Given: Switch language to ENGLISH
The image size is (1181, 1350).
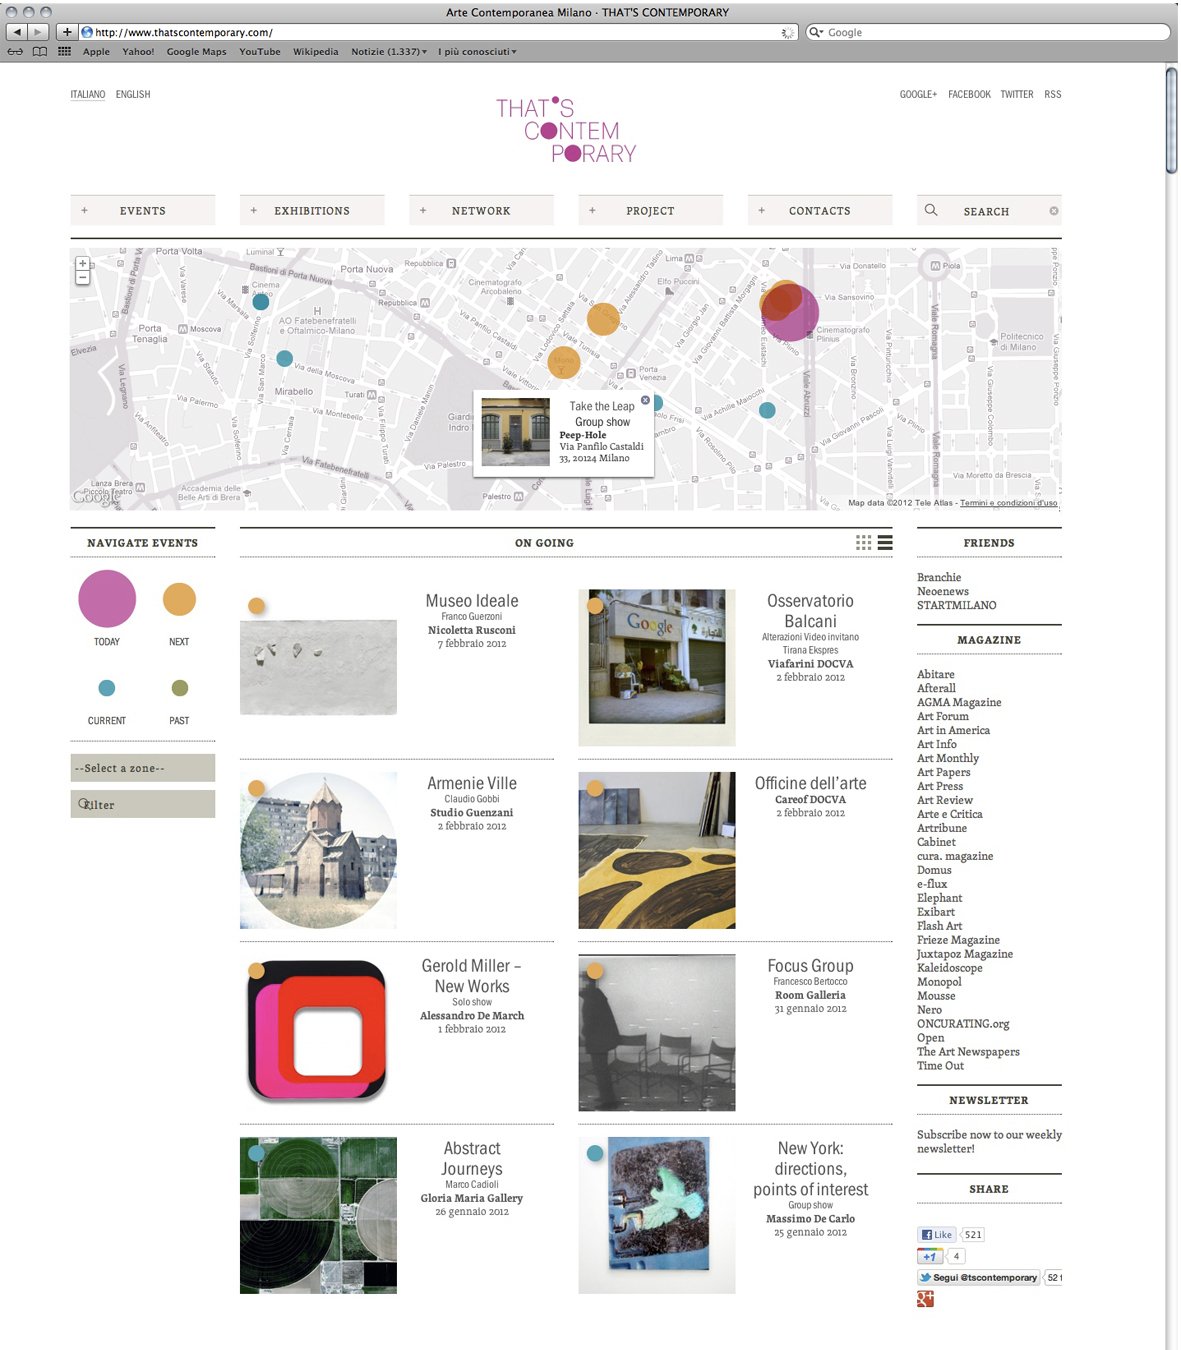Looking at the screenshot, I should (133, 94).
